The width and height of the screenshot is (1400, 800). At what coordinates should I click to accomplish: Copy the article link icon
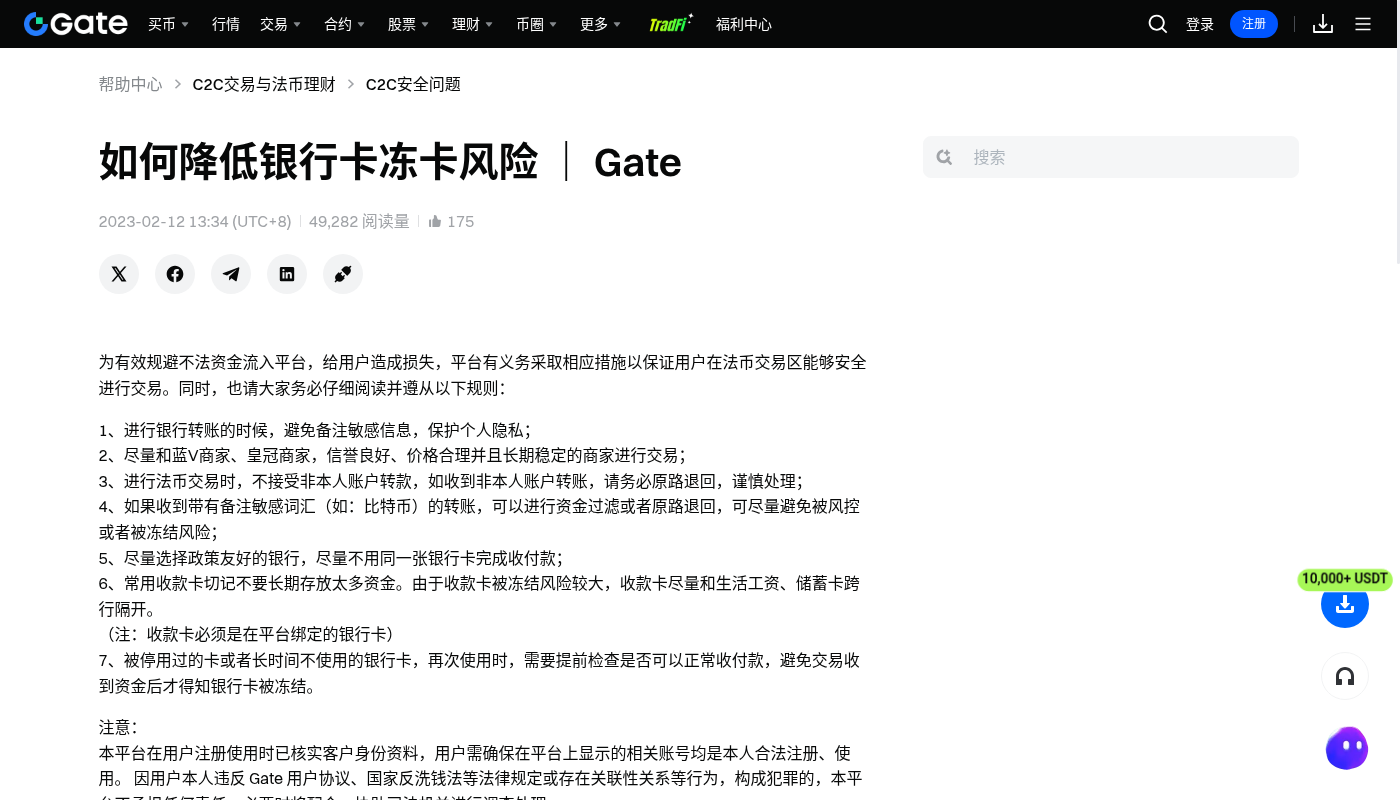tap(343, 274)
